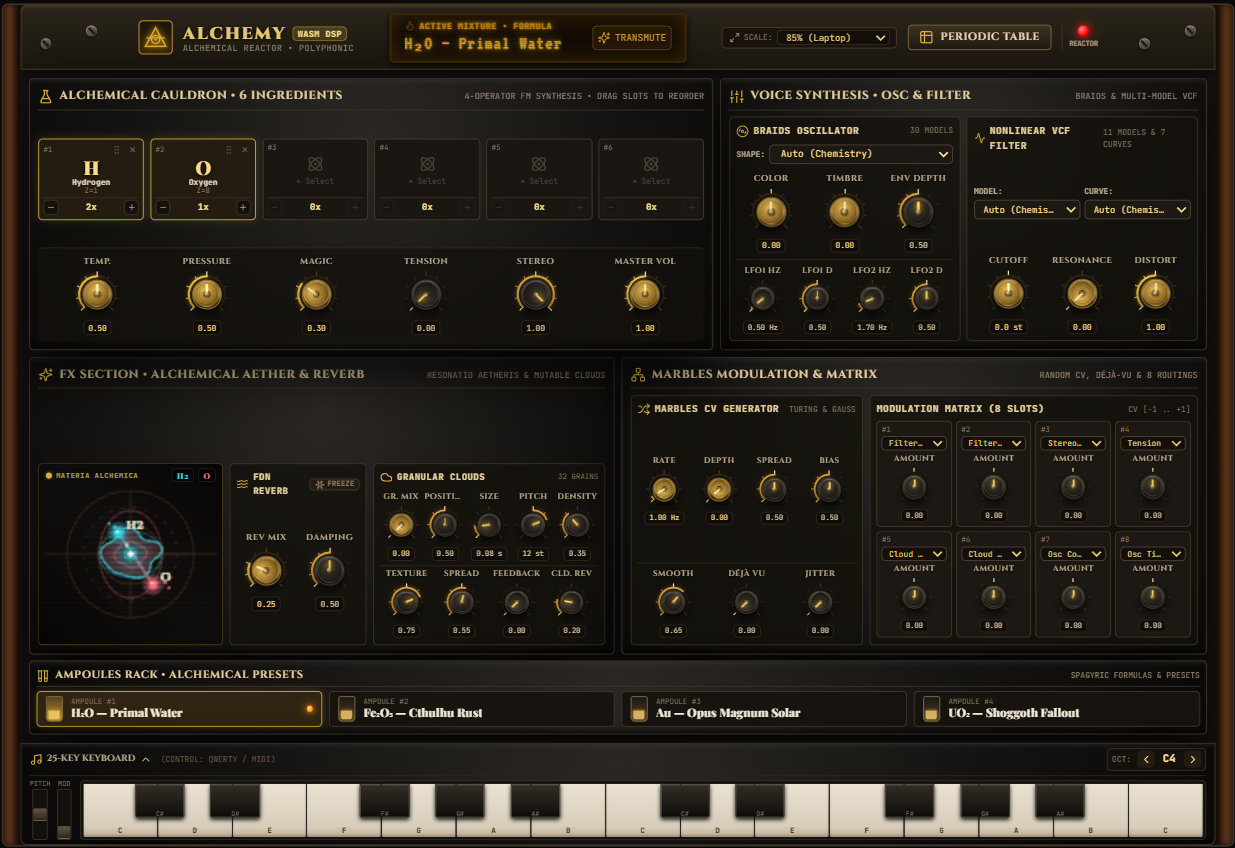The height and width of the screenshot is (848, 1235).
Task: Open the Periodic Table
Action: [980, 37]
